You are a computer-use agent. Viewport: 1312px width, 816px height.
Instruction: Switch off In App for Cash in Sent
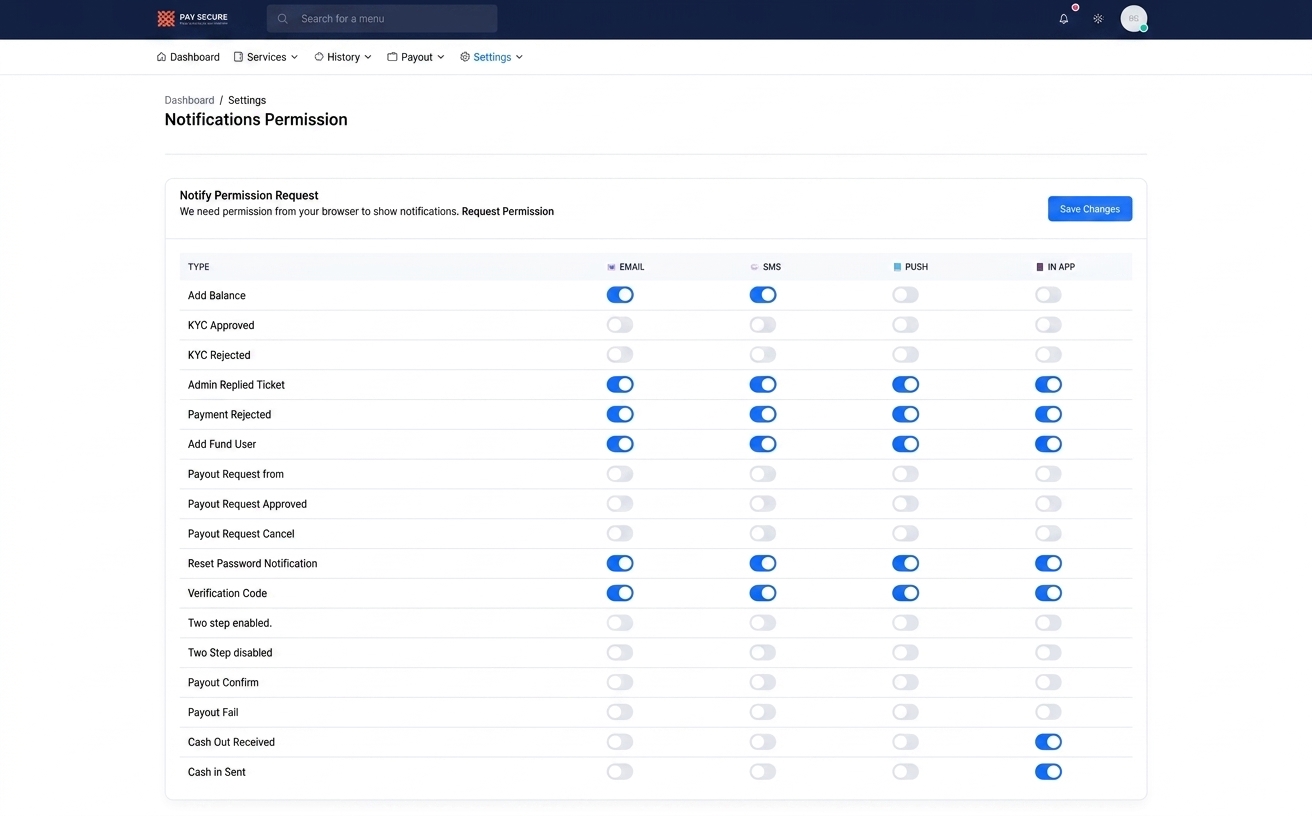[x=1048, y=772]
